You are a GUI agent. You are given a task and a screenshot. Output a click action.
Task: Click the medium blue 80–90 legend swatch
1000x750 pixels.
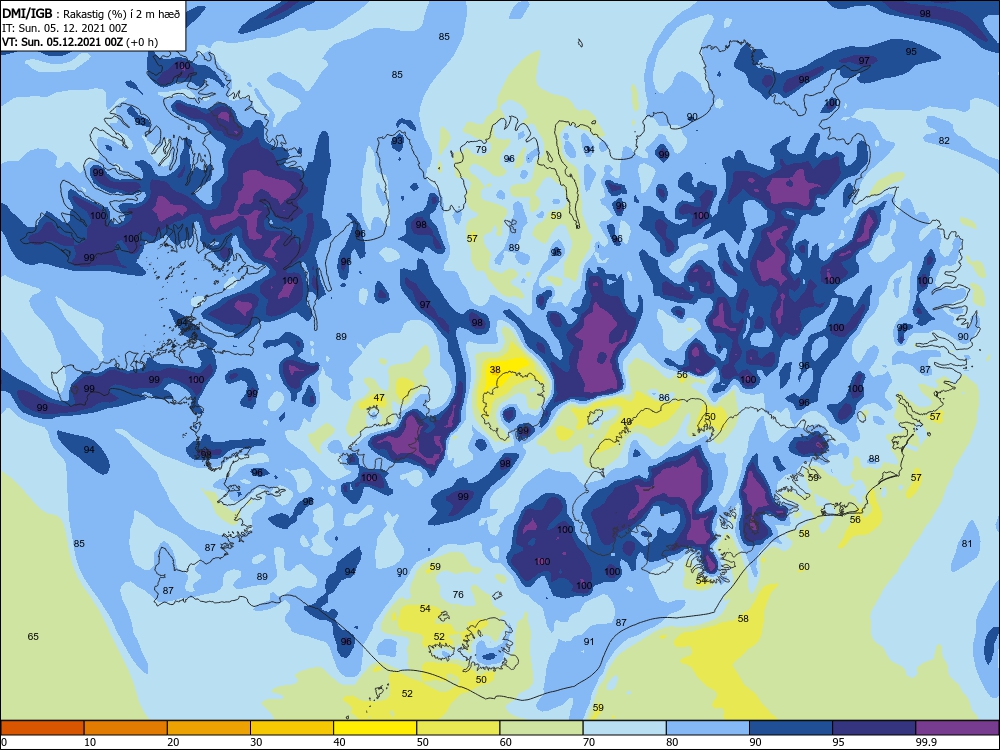tap(708, 728)
